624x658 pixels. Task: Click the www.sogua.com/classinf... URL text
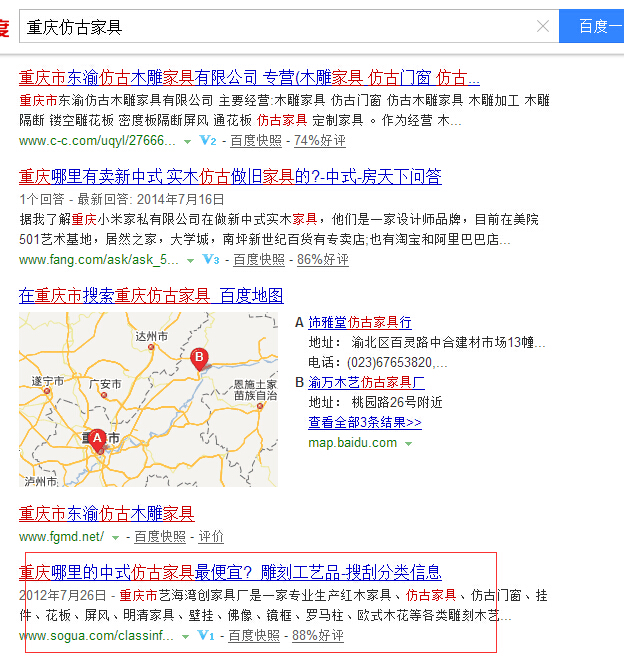pyautogui.click(x=97, y=636)
